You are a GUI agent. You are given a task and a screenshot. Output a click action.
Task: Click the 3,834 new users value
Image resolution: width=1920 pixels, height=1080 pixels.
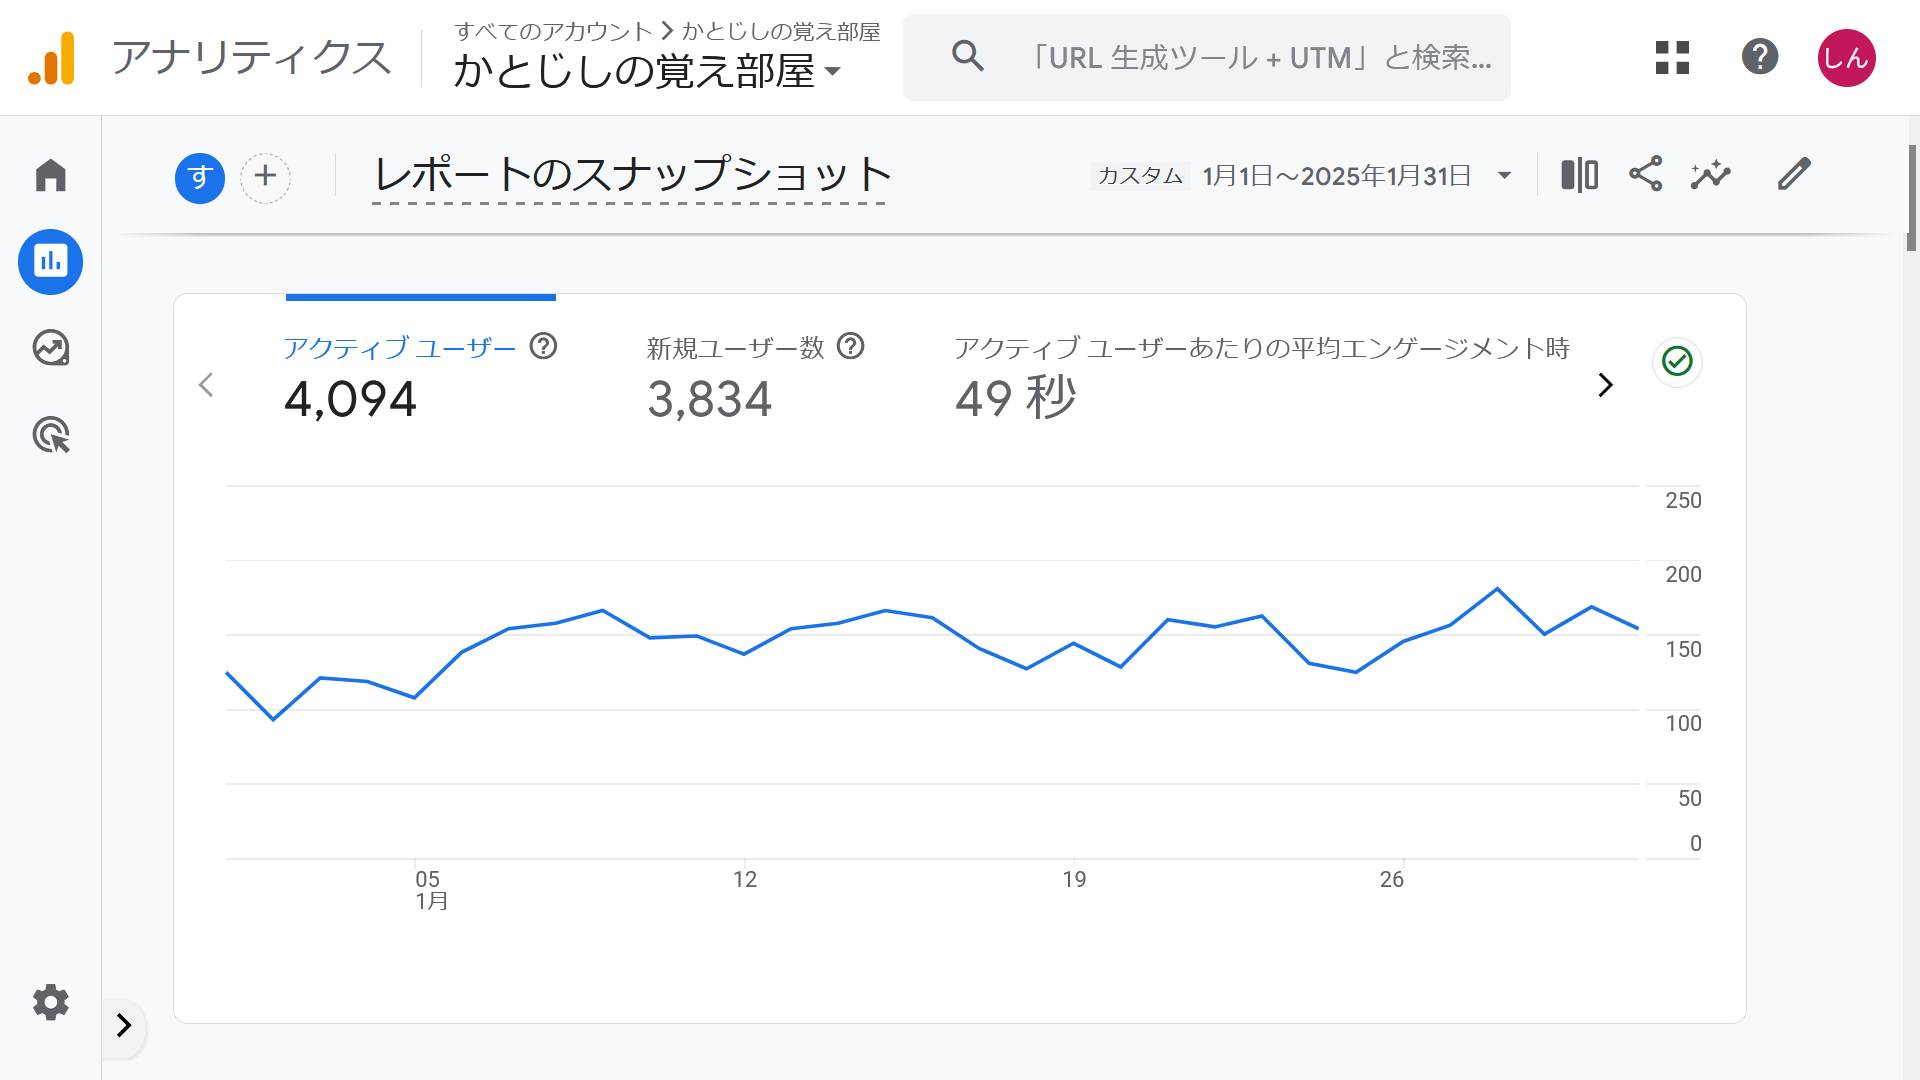point(709,400)
